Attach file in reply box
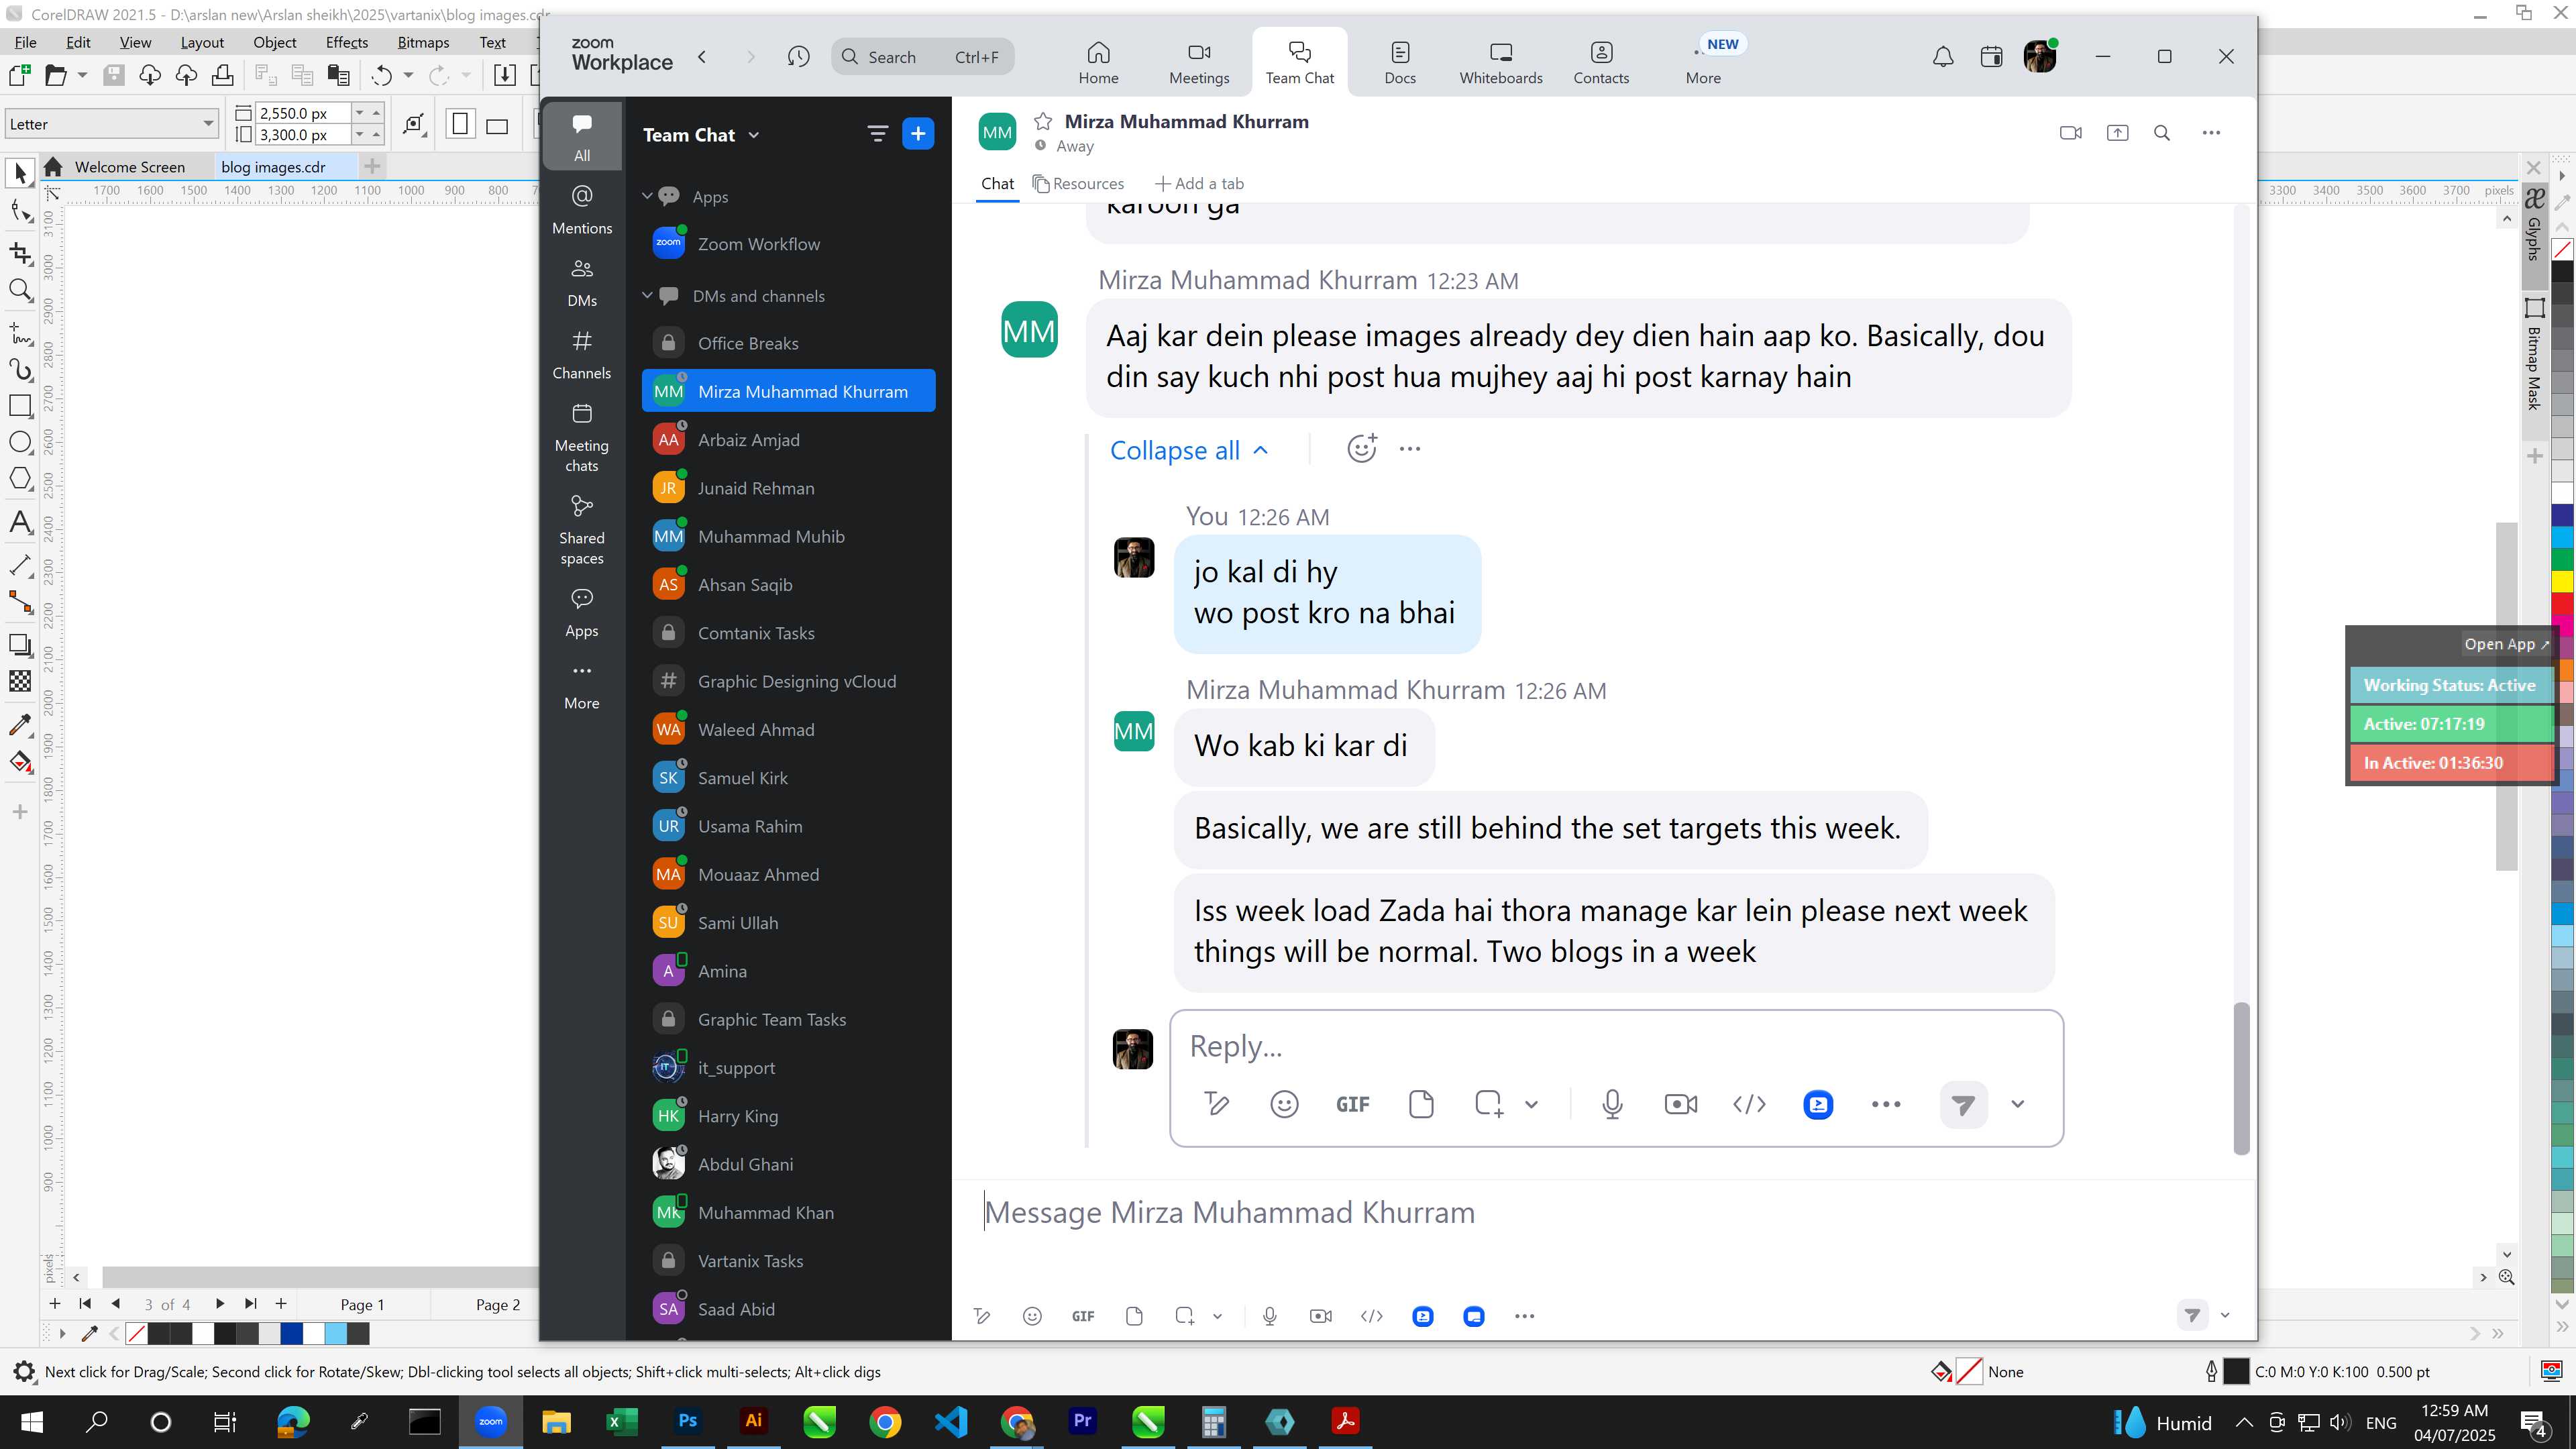This screenshot has width=2576, height=1449. click(x=1420, y=1104)
